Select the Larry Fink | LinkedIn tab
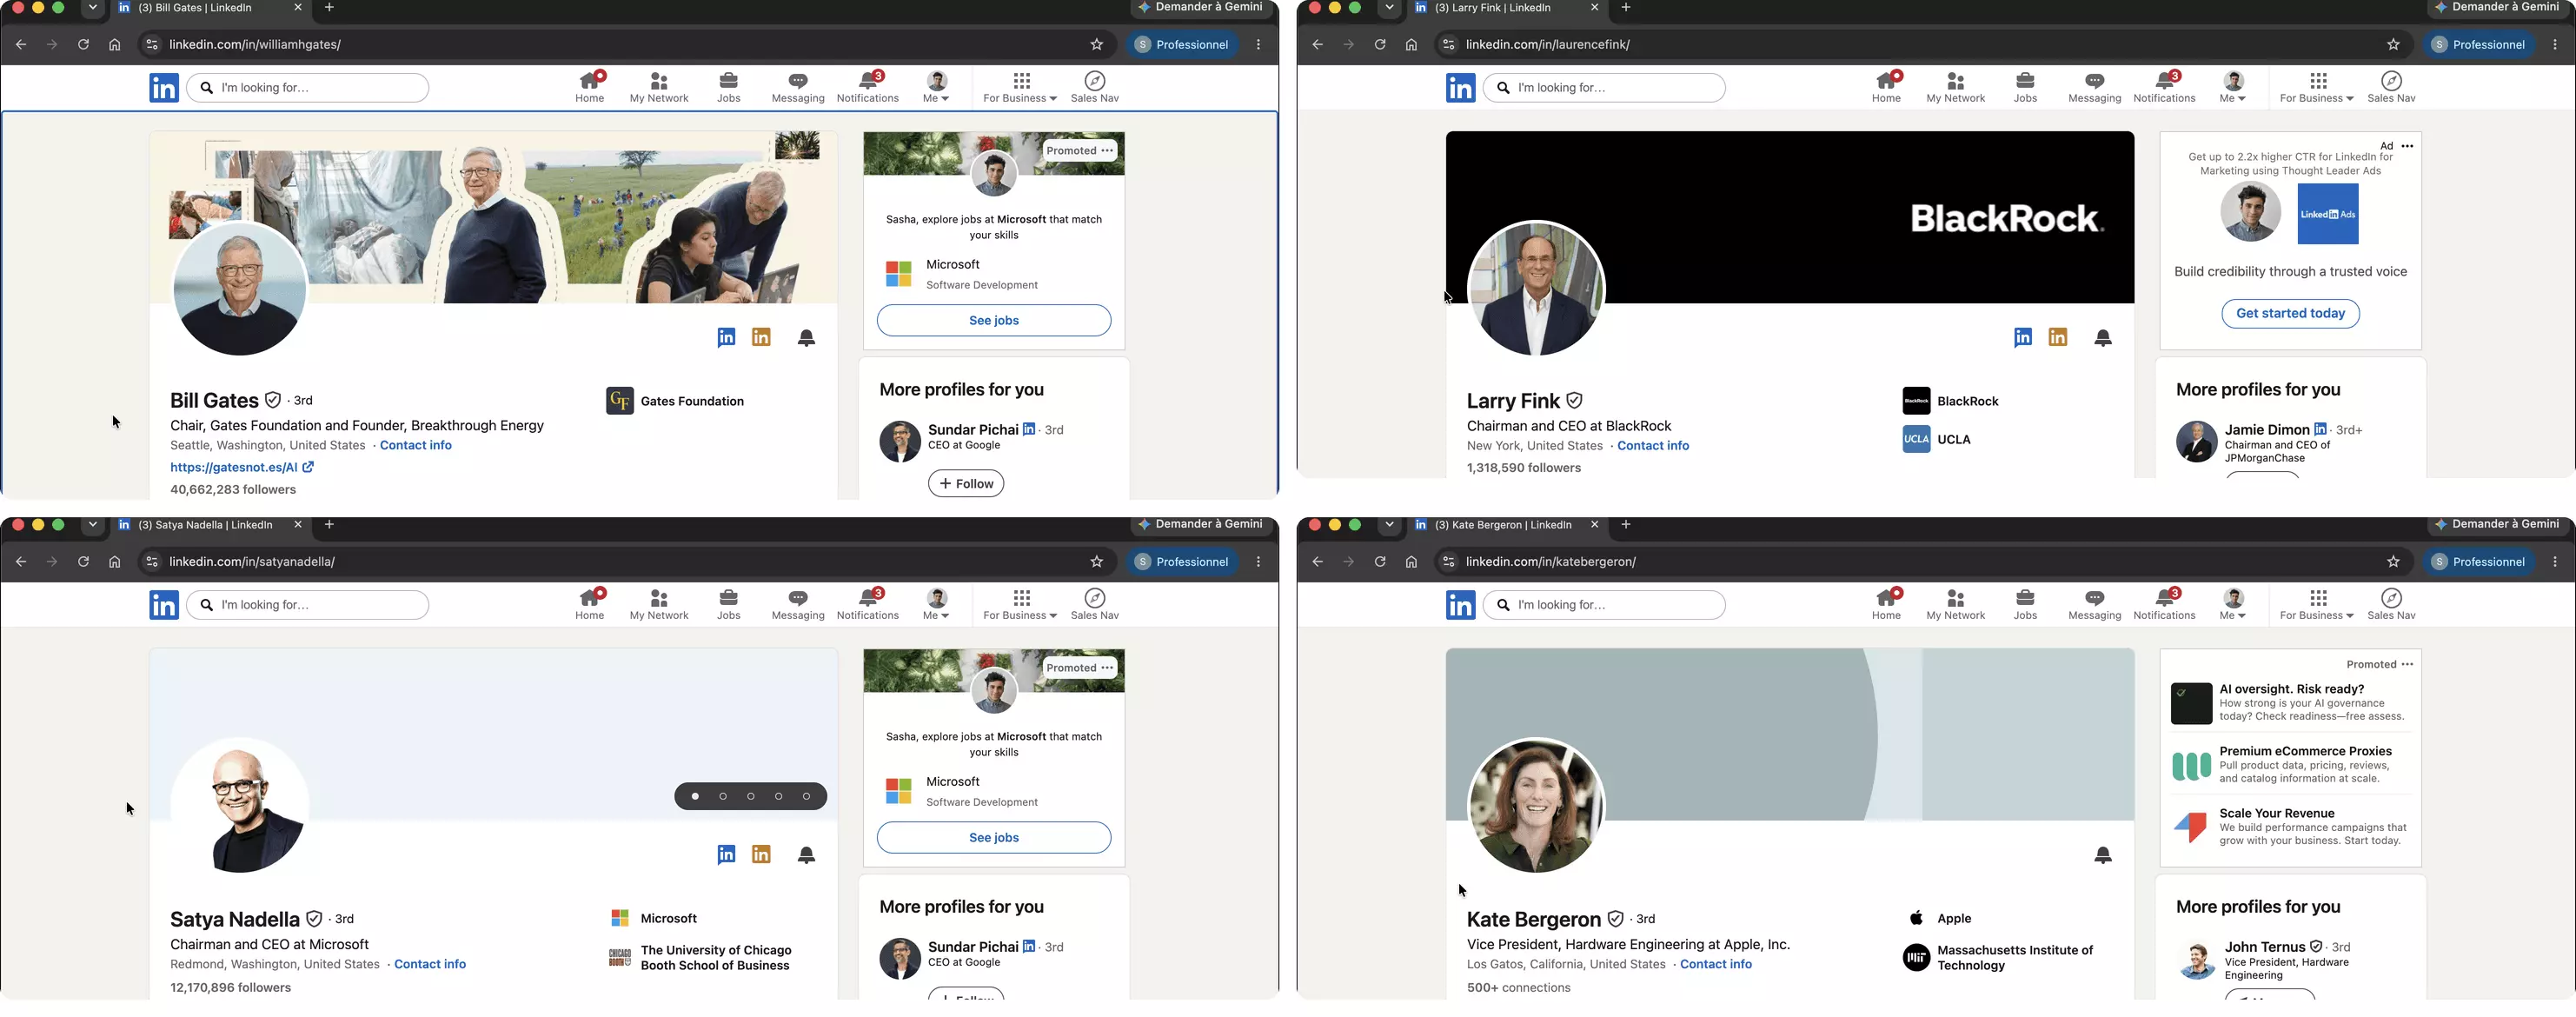The height and width of the screenshot is (1017, 2576). pyautogui.click(x=1506, y=8)
